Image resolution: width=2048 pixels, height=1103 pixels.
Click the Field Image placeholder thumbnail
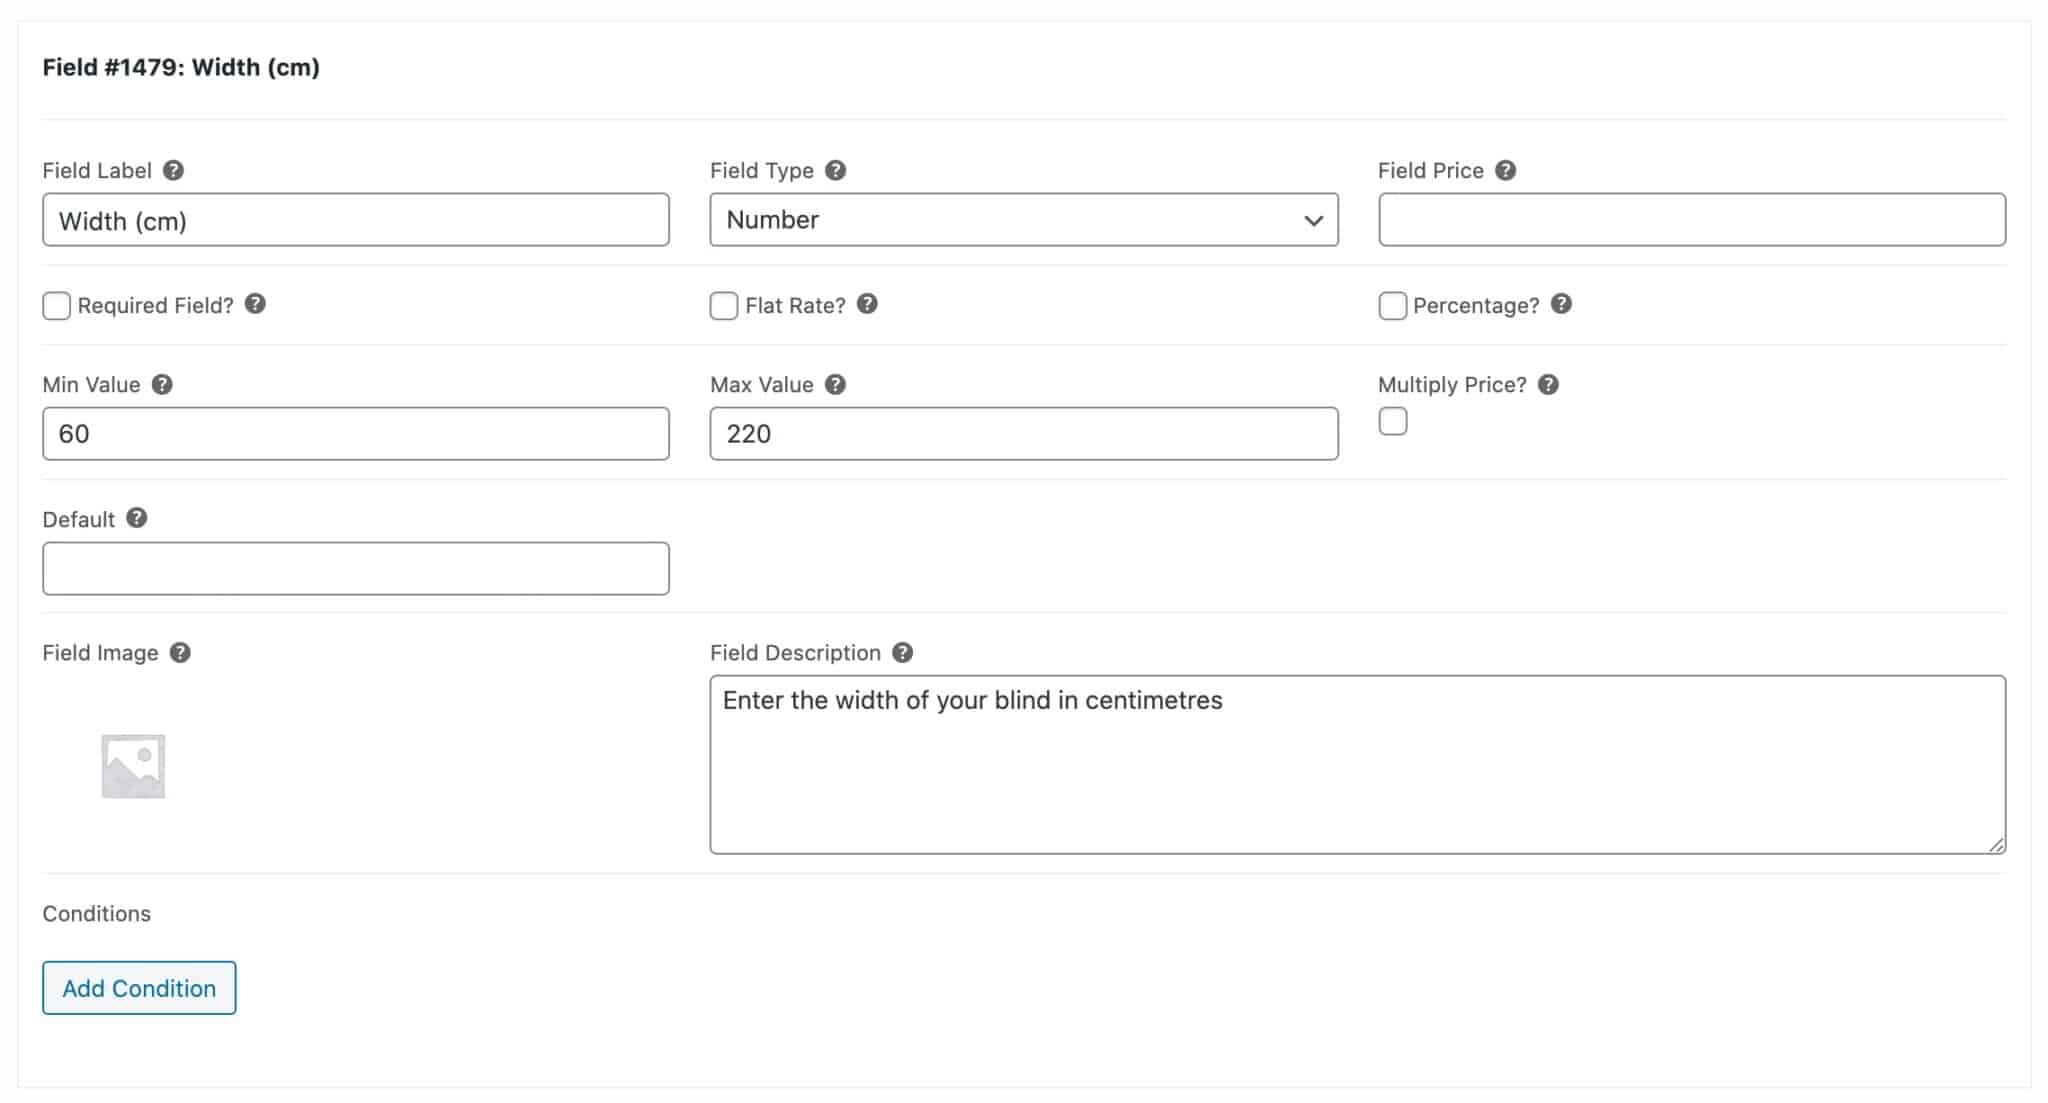(x=131, y=763)
